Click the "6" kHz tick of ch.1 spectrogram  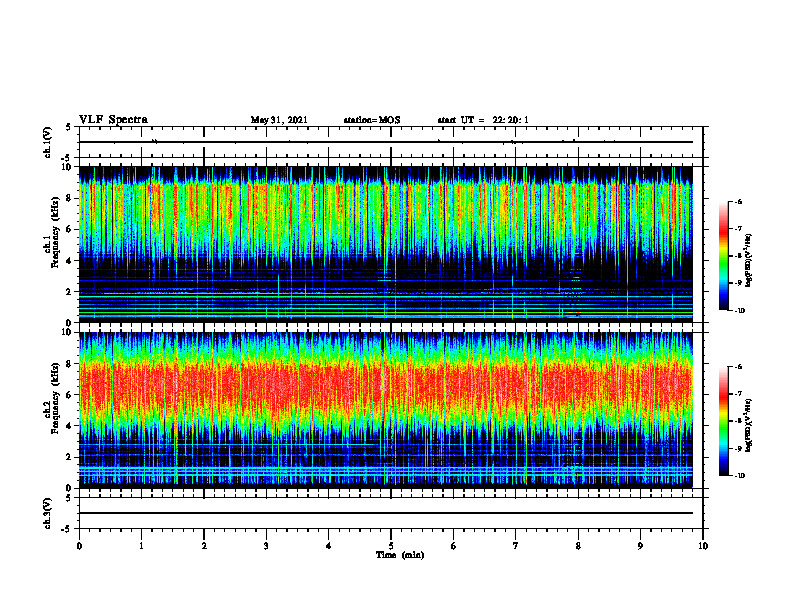(x=70, y=229)
